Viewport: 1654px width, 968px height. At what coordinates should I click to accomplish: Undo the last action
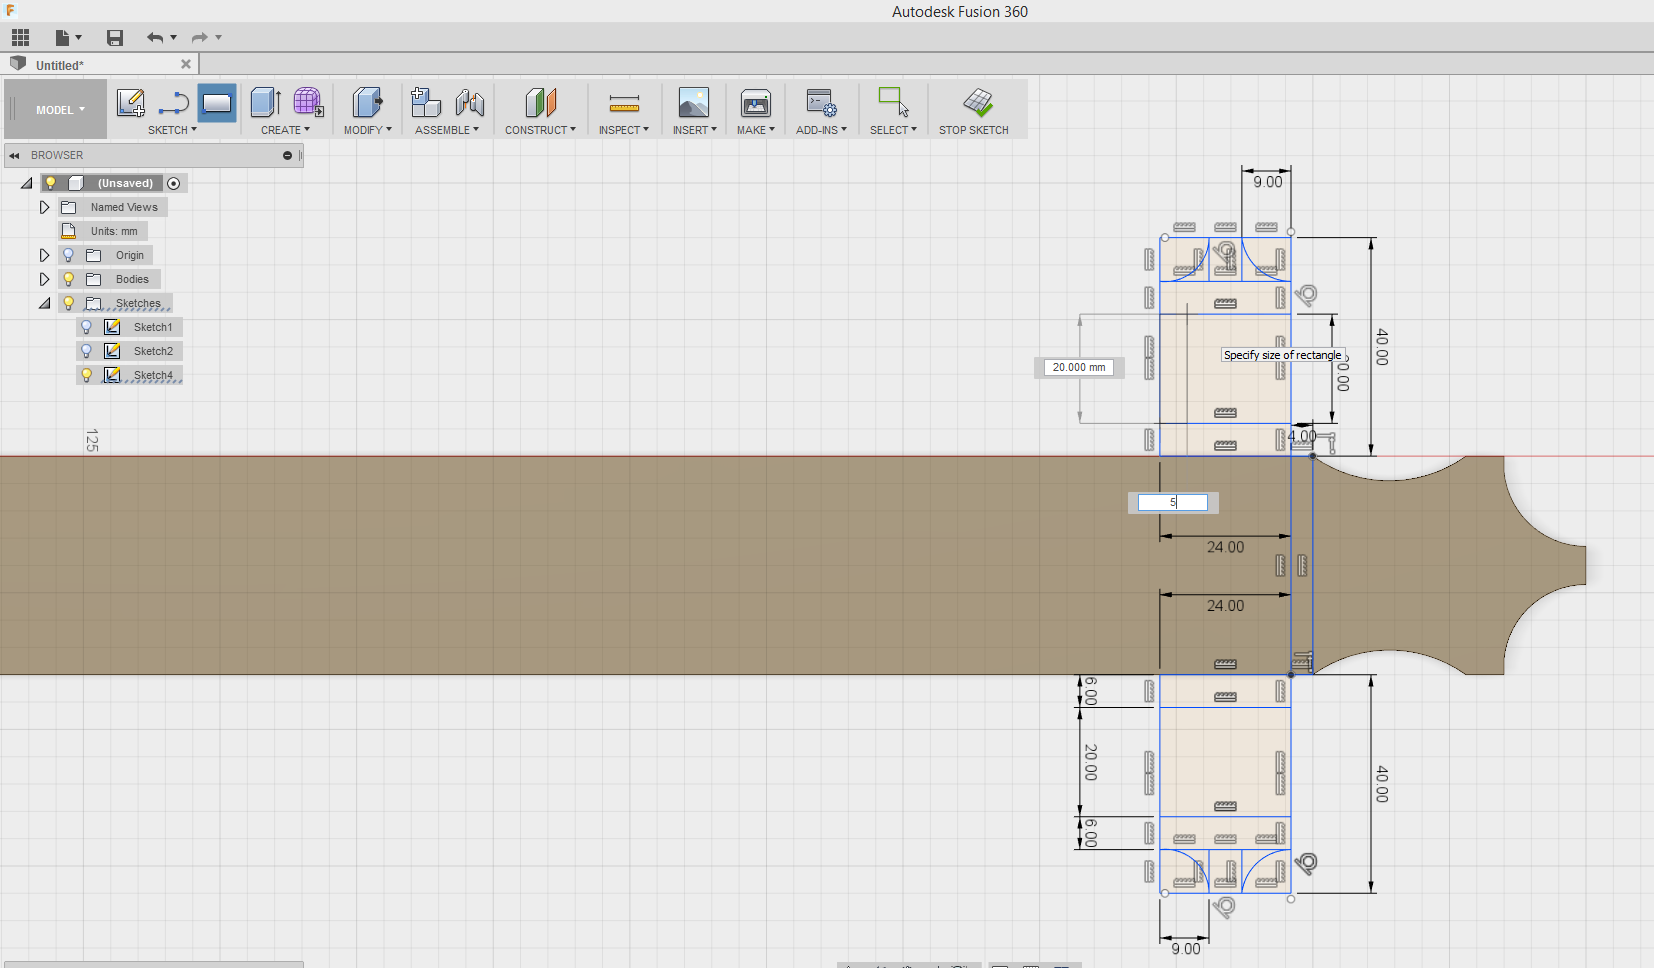pos(155,38)
